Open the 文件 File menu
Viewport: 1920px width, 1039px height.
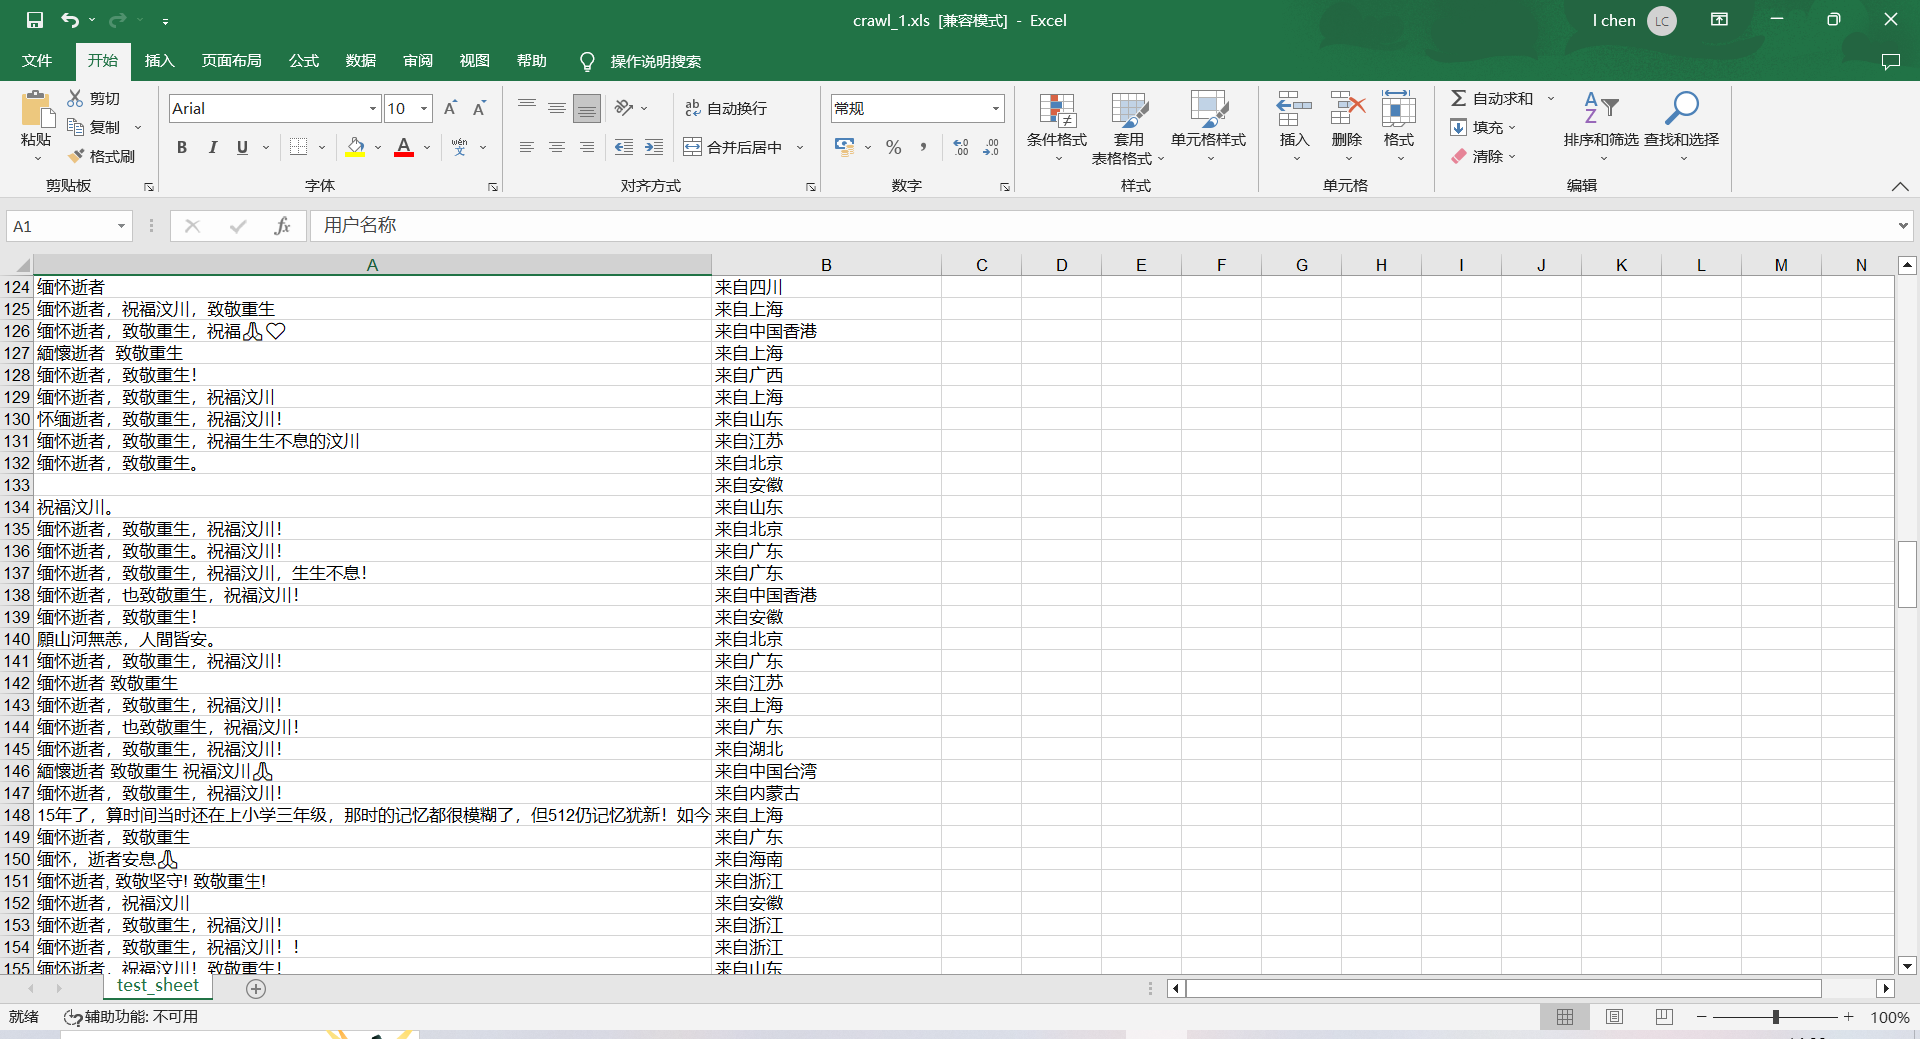coord(37,61)
